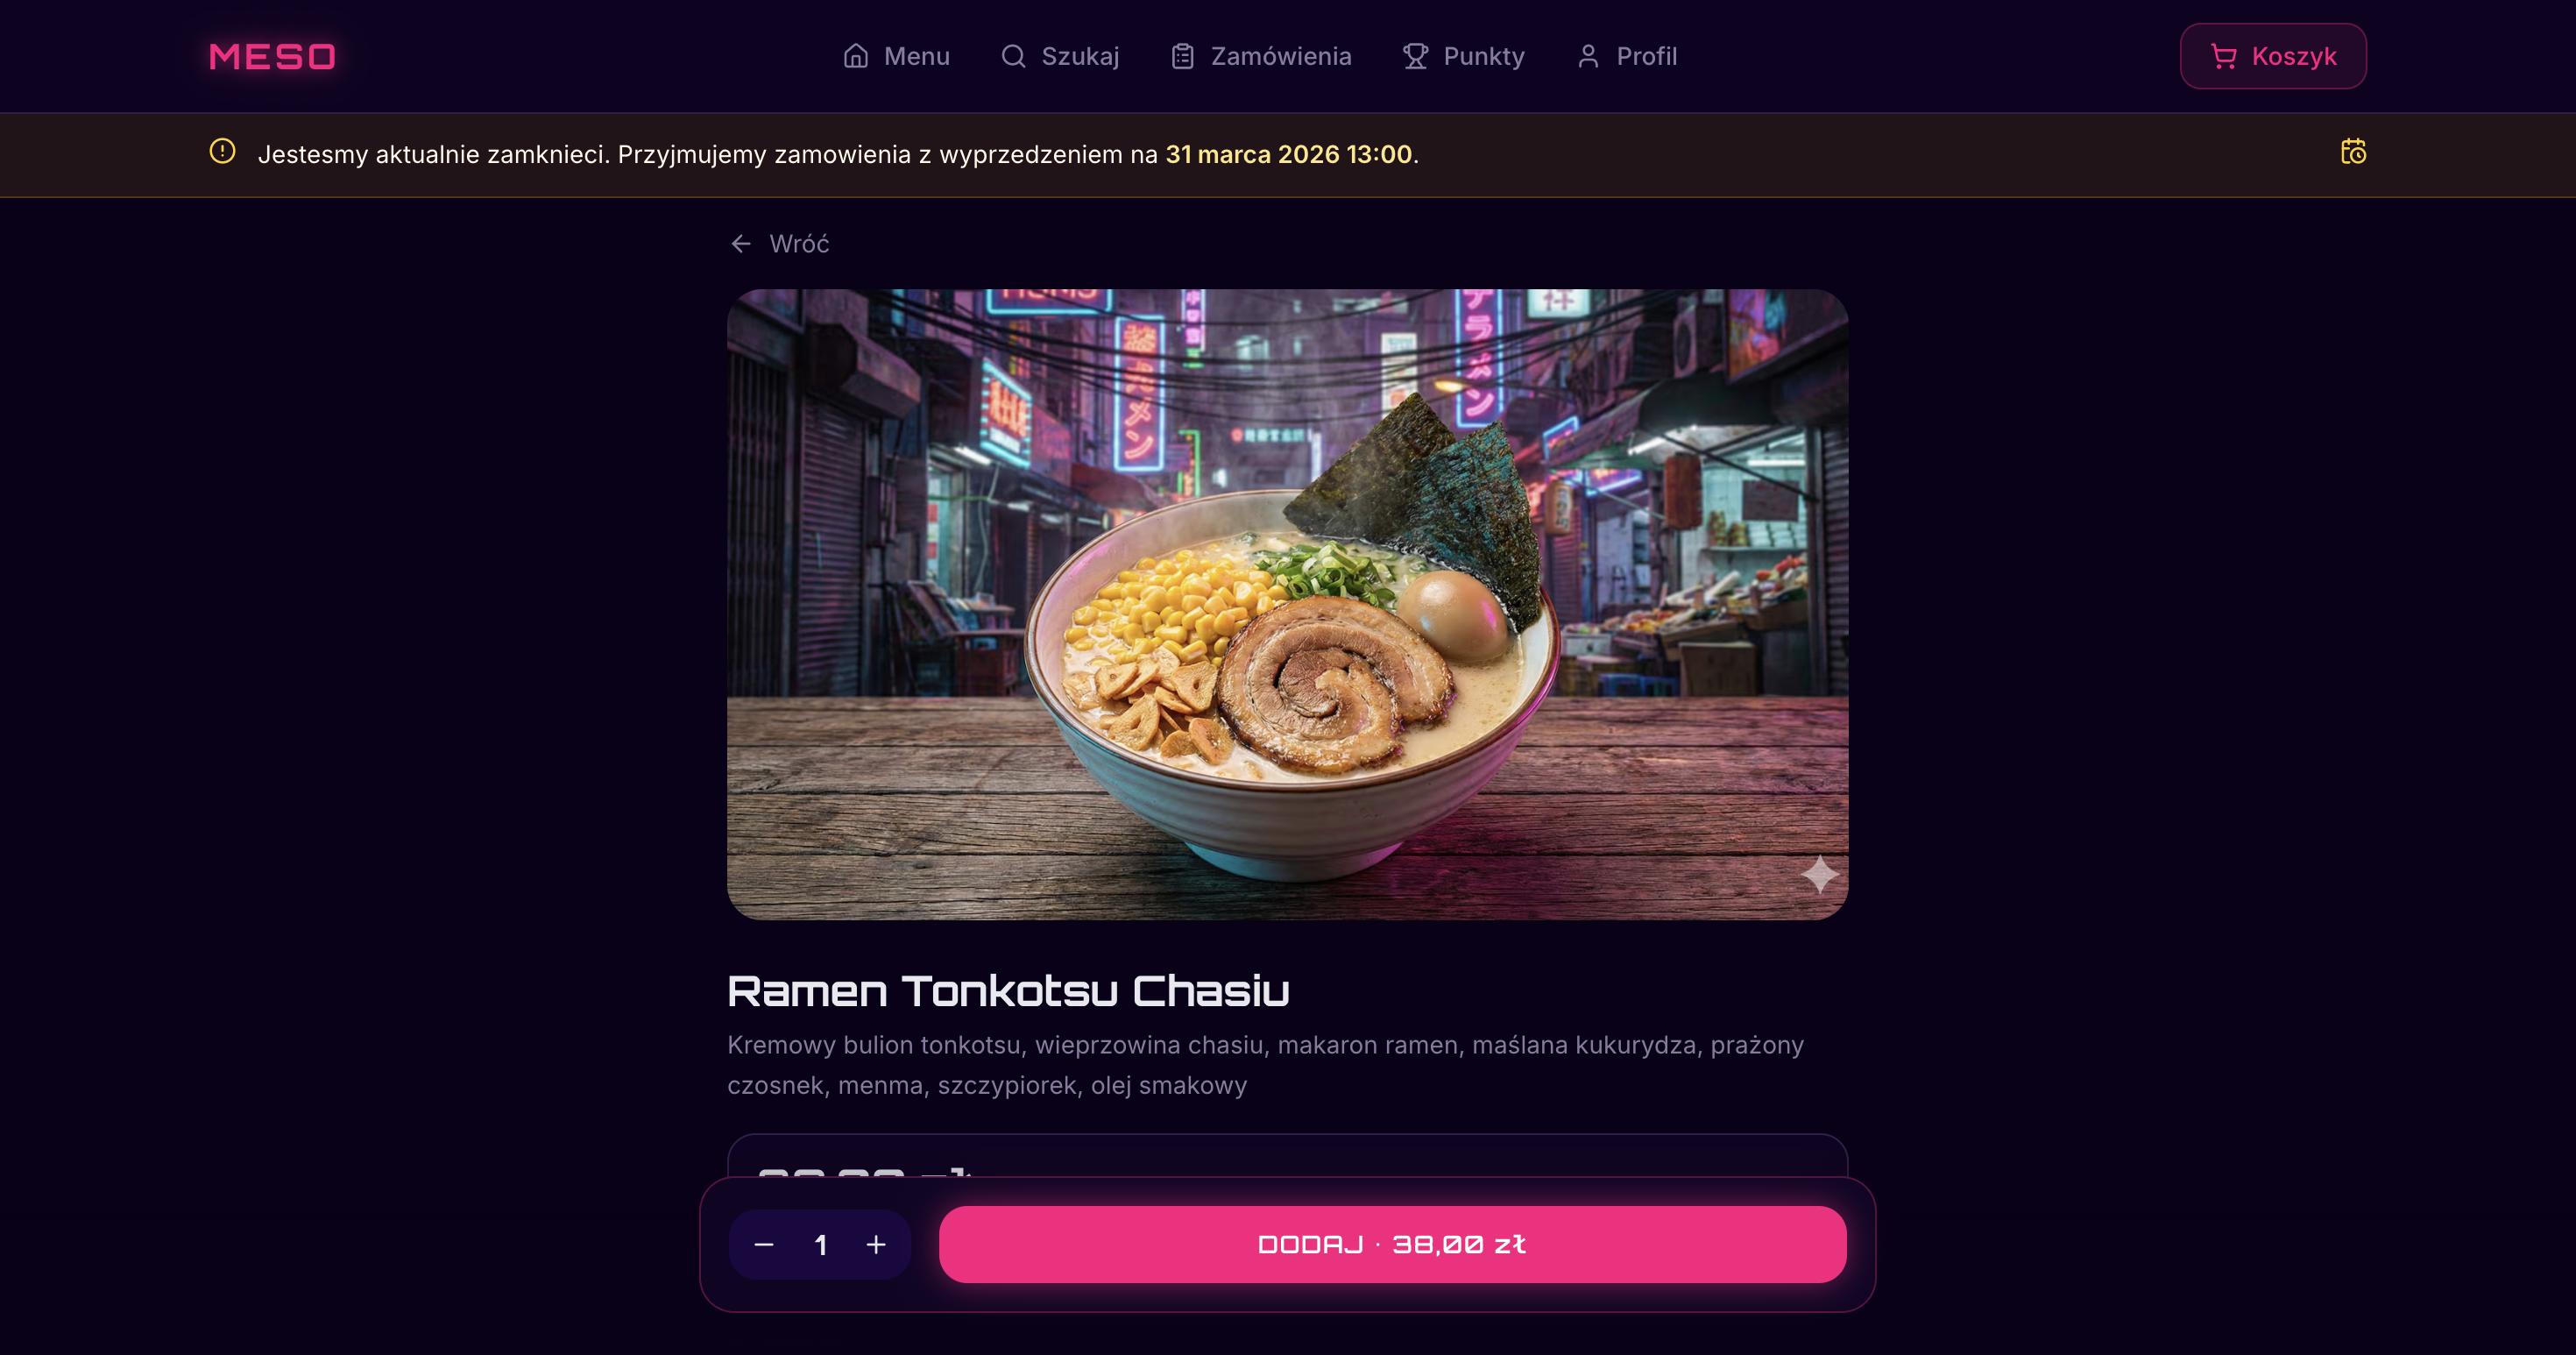The width and height of the screenshot is (2576, 1355).
Task: Click the person icon beside Profil
Action: (x=1588, y=56)
